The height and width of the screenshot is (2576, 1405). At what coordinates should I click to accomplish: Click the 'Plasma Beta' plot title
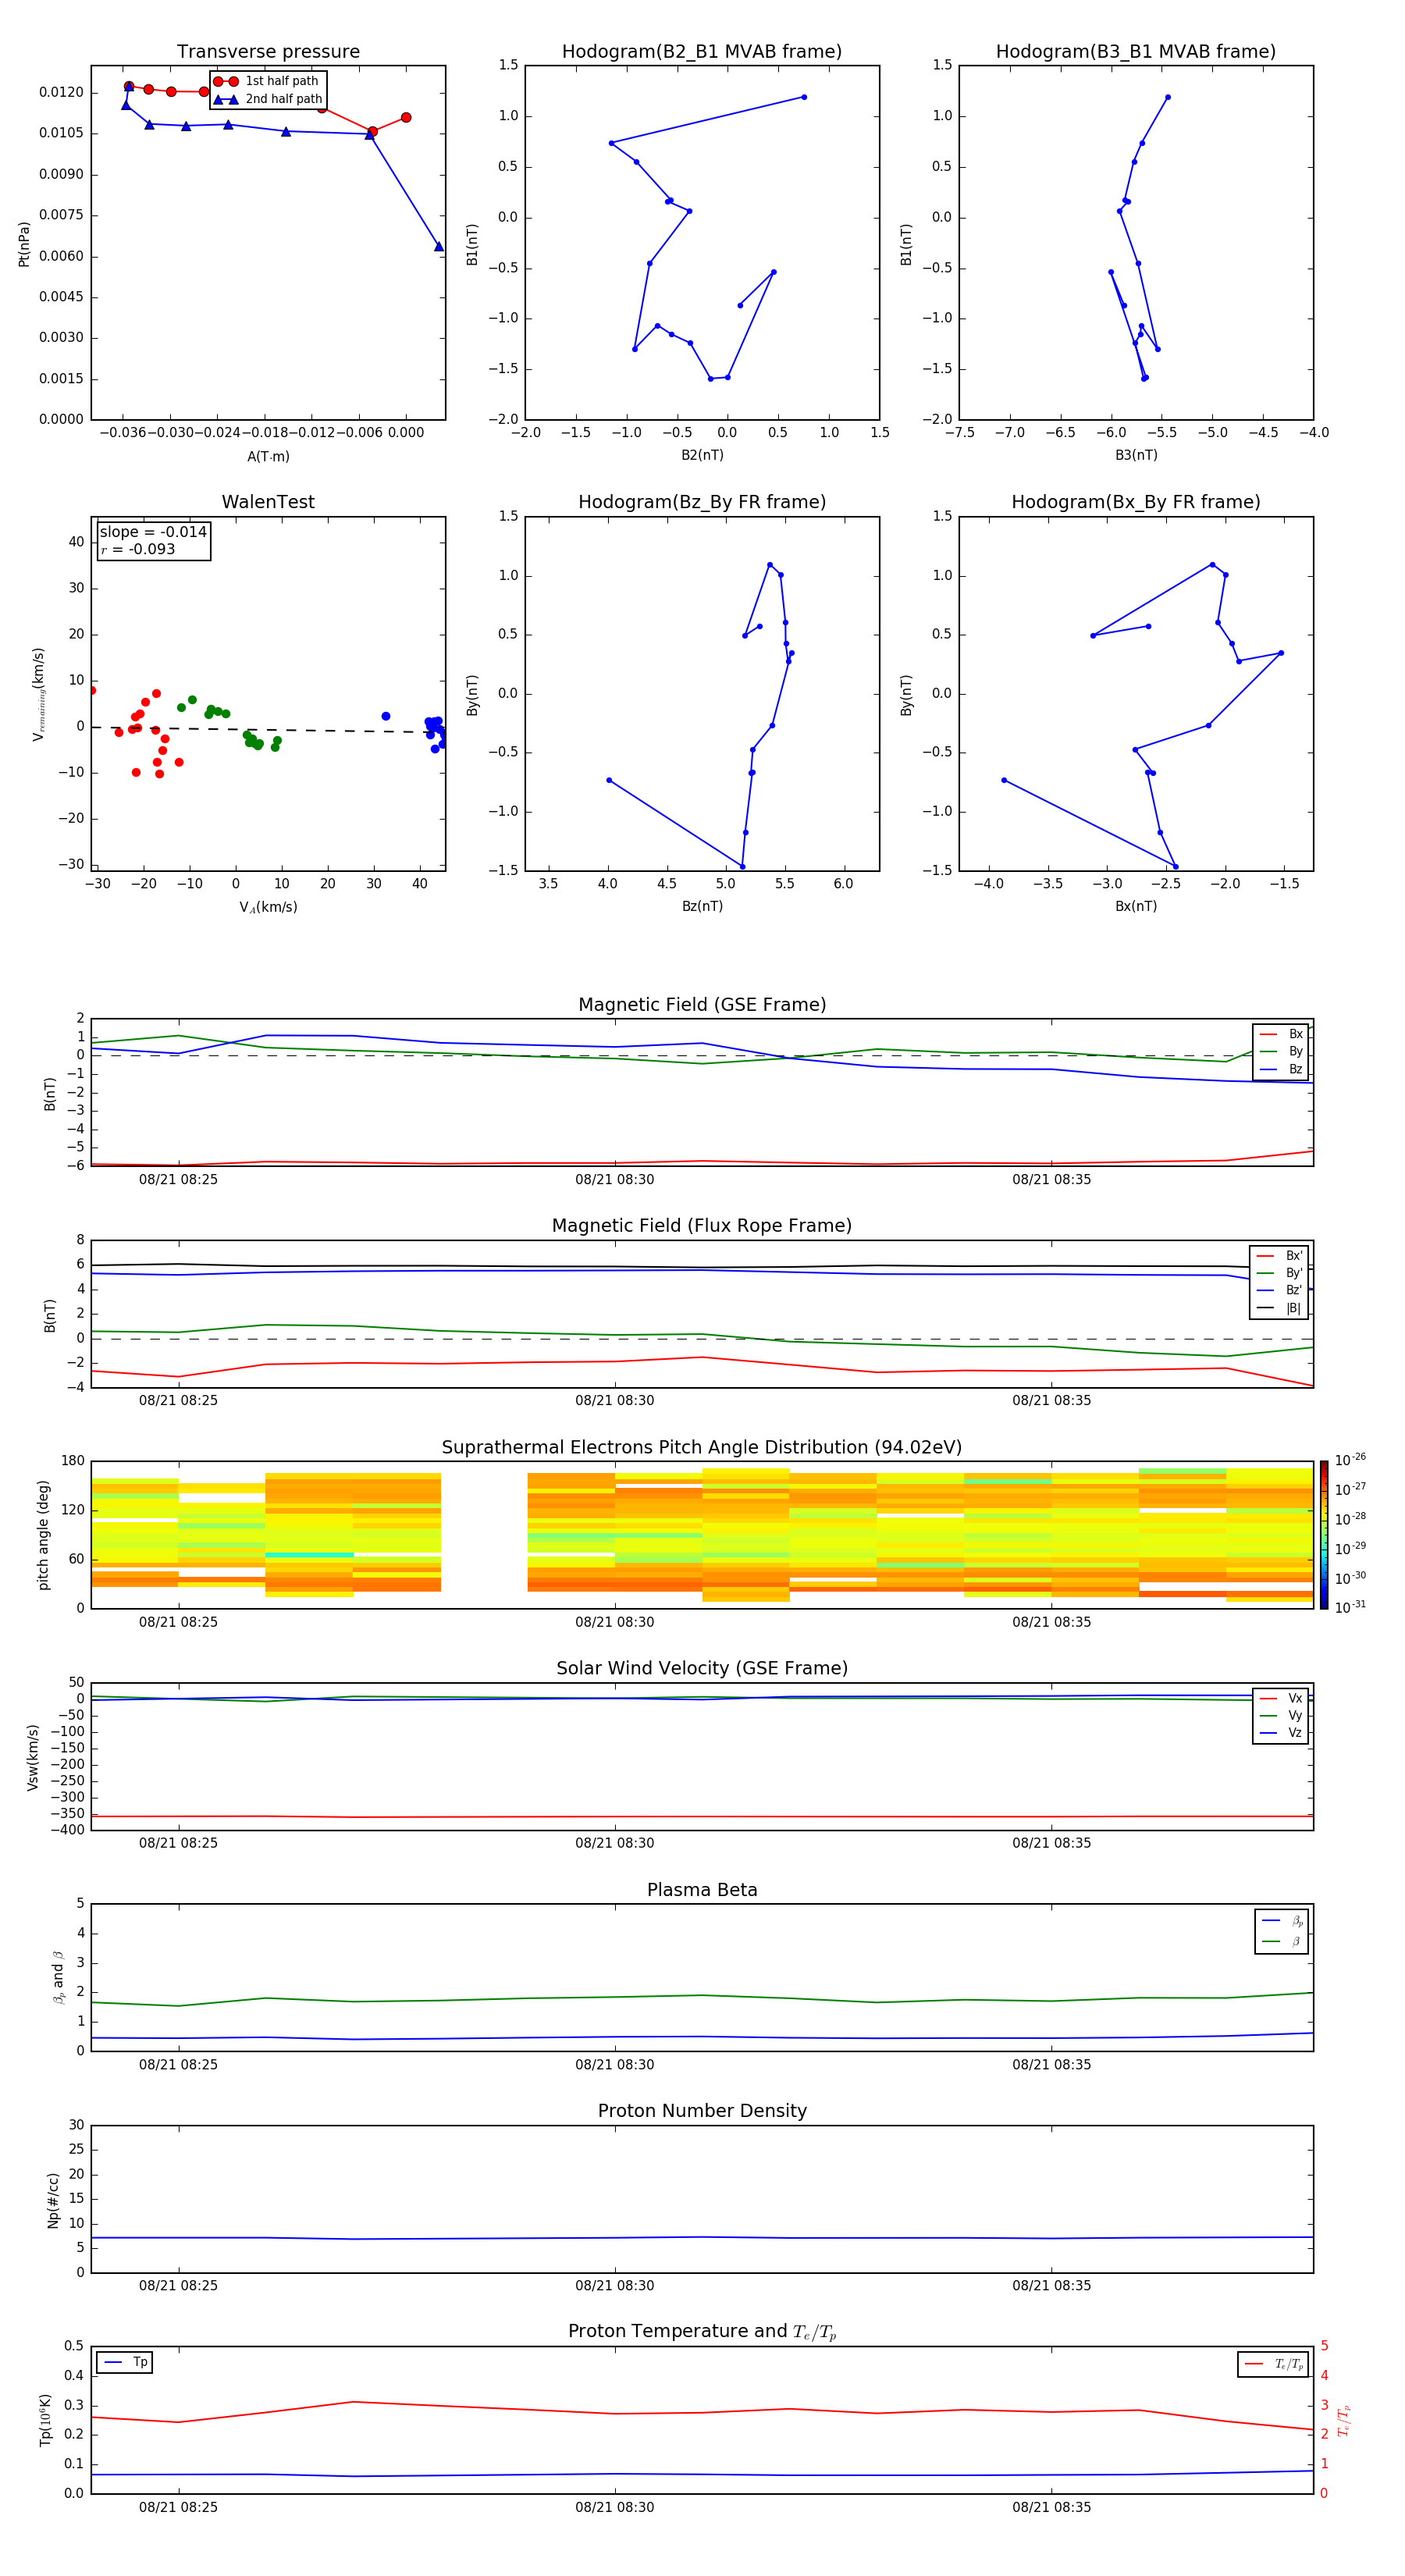click(702, 1890)
